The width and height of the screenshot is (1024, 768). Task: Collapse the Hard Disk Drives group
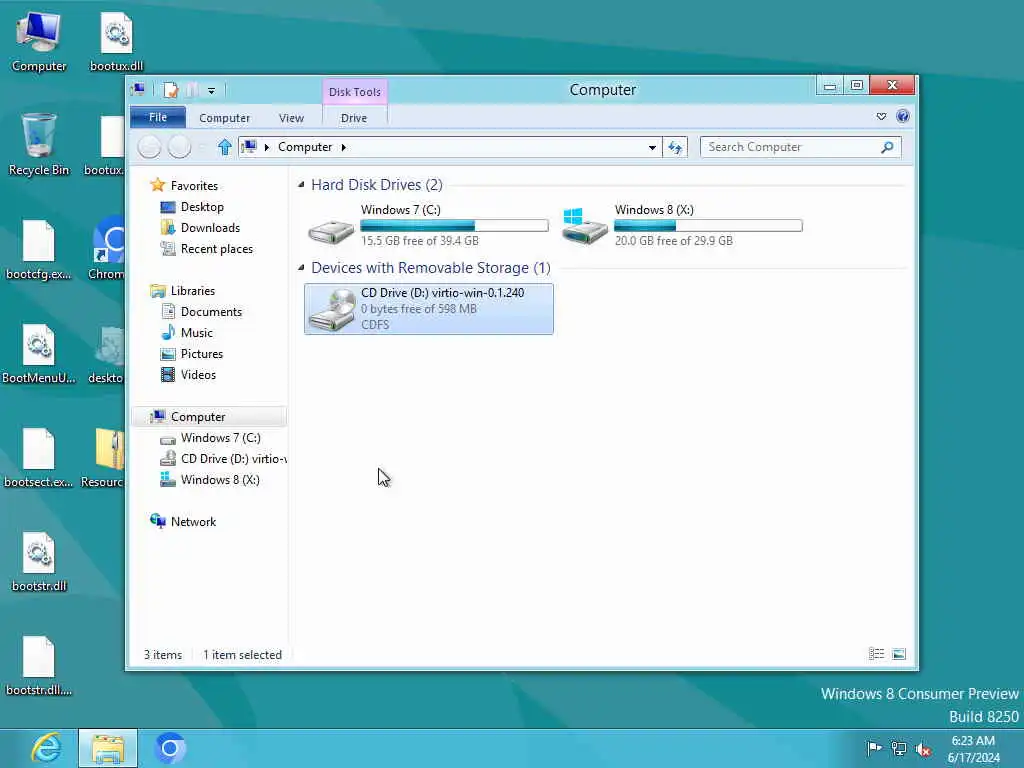[x=301, y=185]
